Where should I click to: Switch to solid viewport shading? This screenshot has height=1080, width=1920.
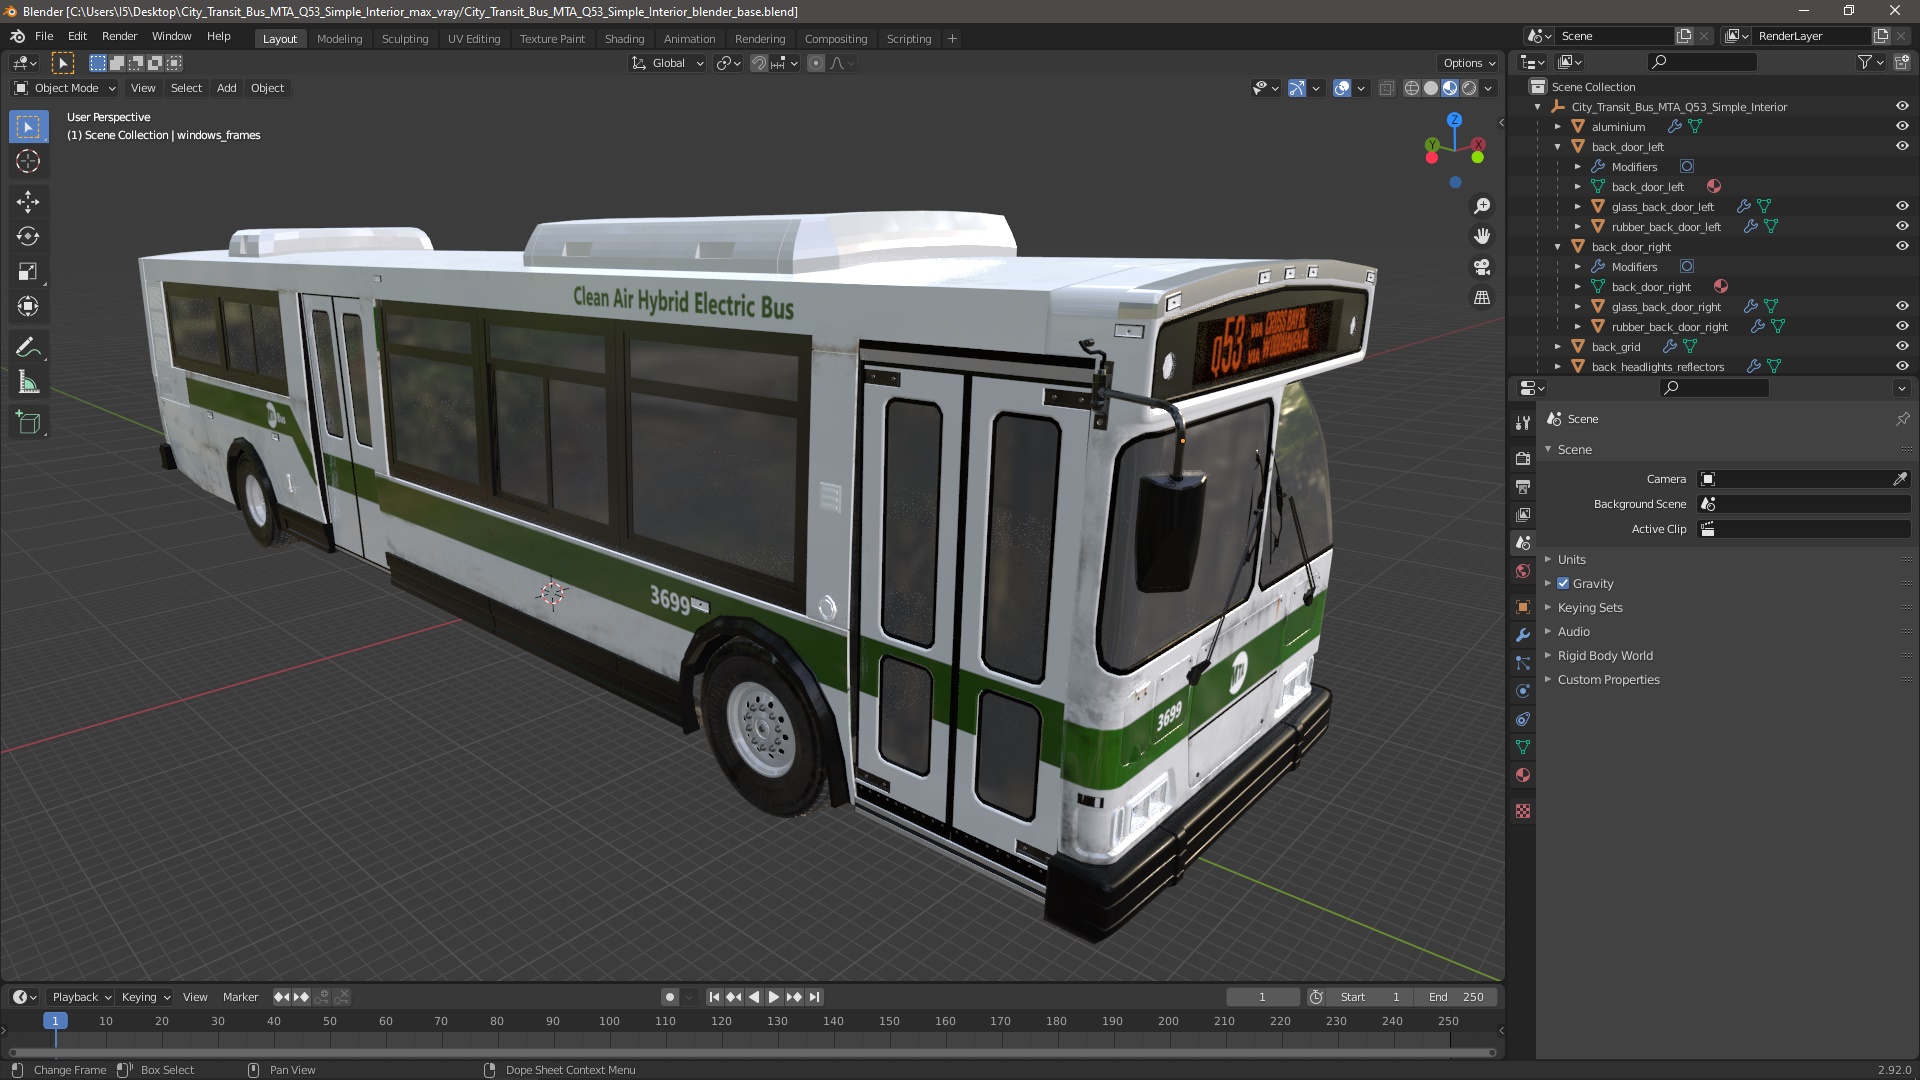(1431, 88)
